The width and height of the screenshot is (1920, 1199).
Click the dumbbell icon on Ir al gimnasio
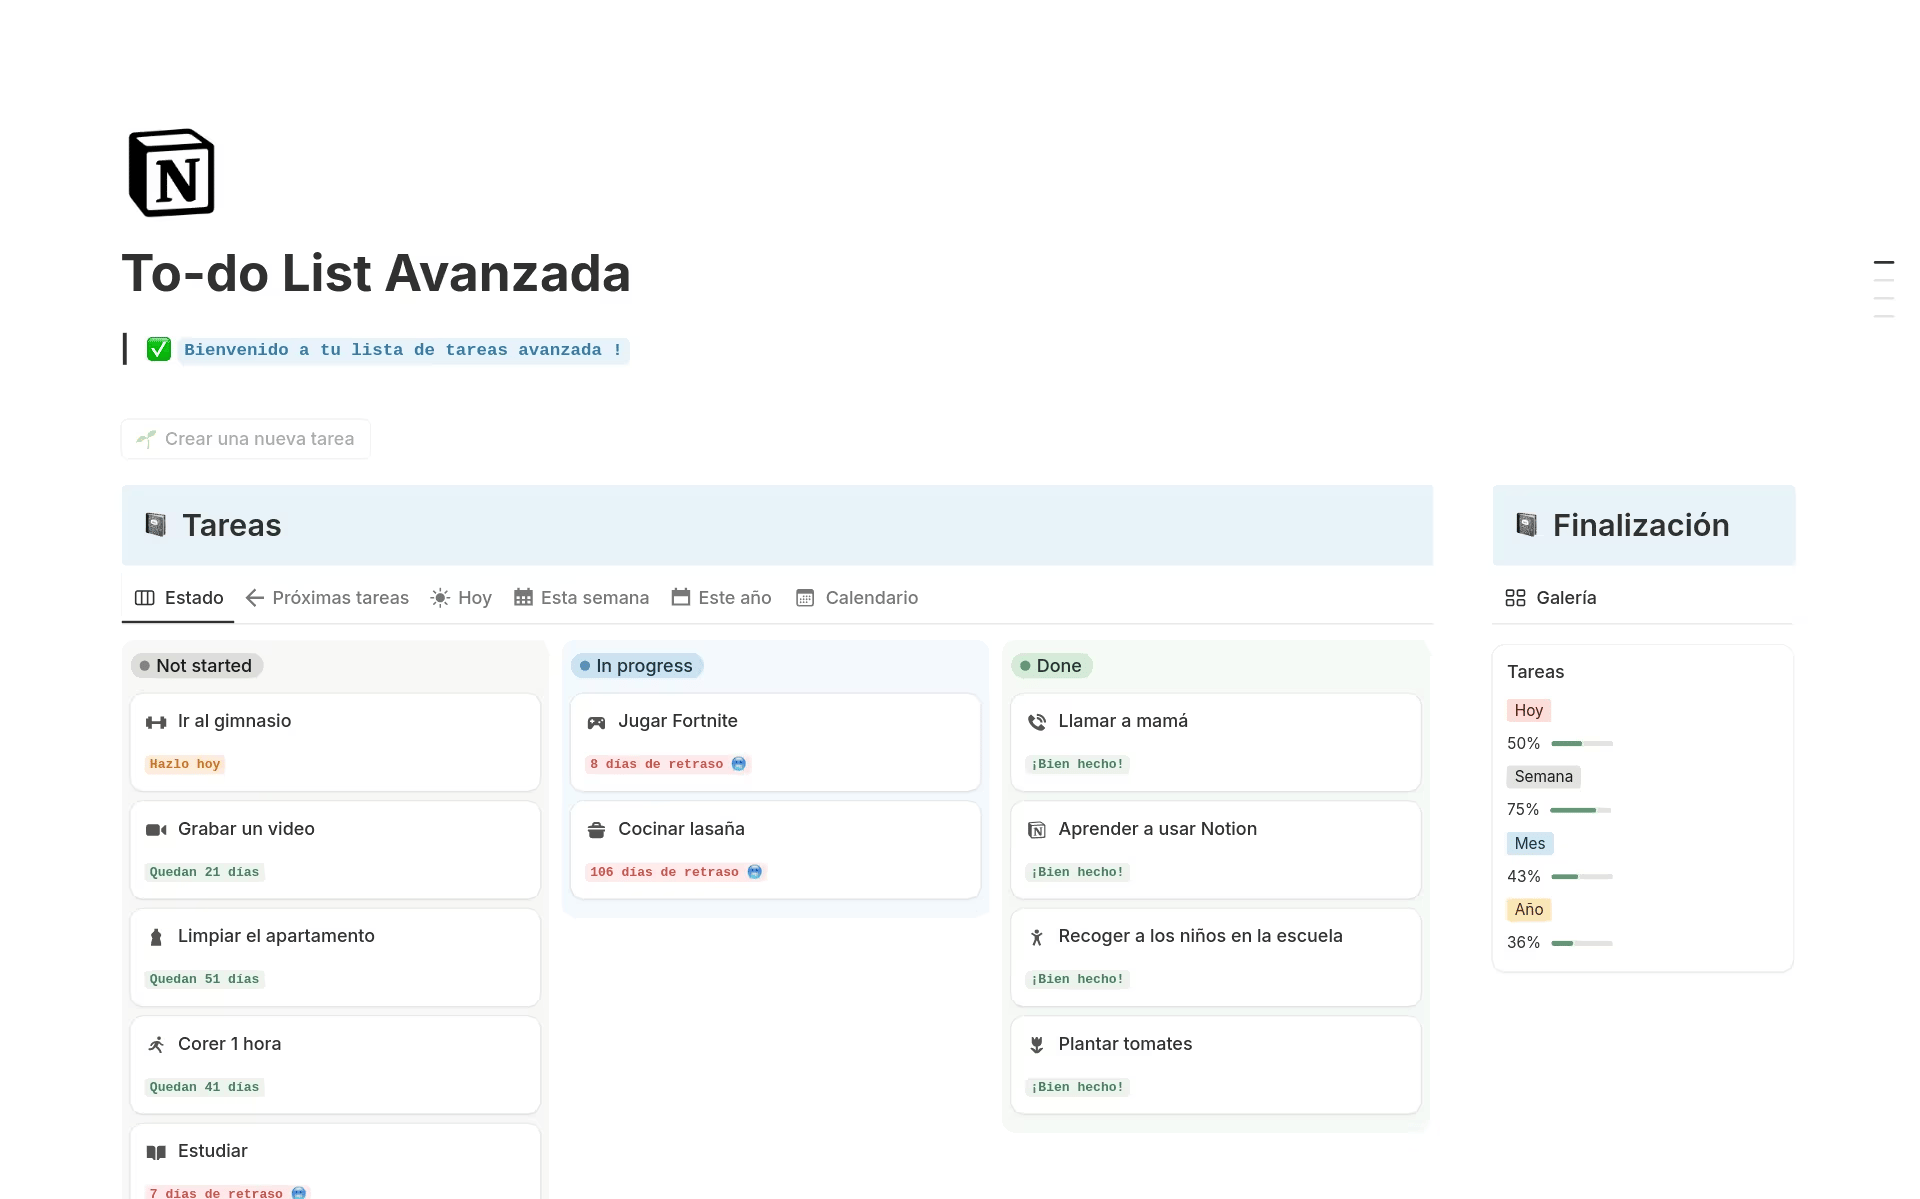click(x=156, y=721)
